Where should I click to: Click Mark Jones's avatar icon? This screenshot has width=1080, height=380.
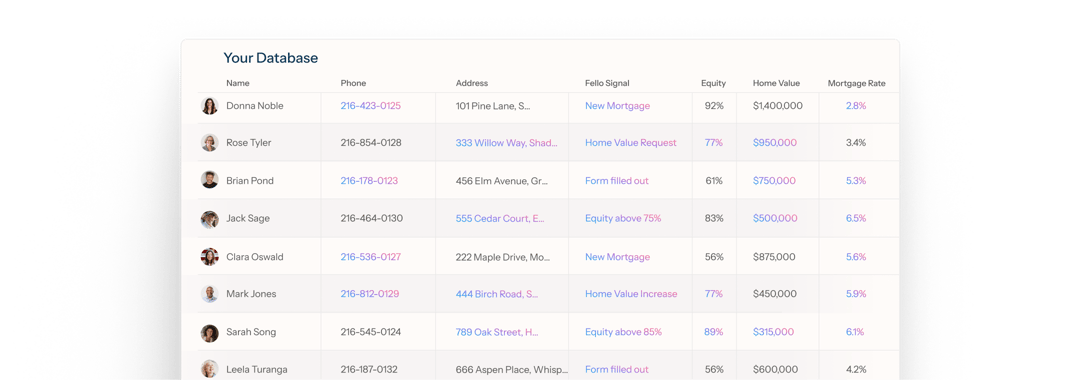click(209, 294)
